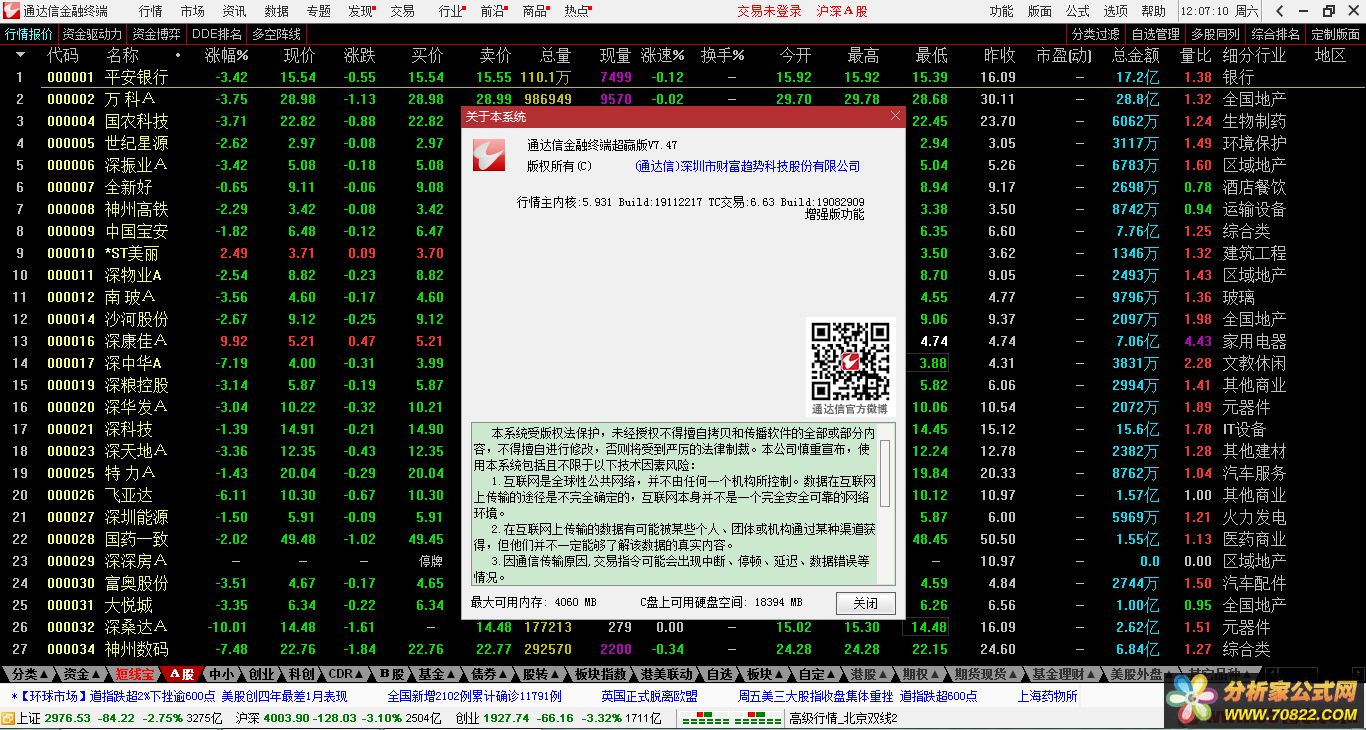This screenshot has width=1366, height=730.
Task: Expand the 板块▲ bottom tab
Action: [x=765, y=674]
